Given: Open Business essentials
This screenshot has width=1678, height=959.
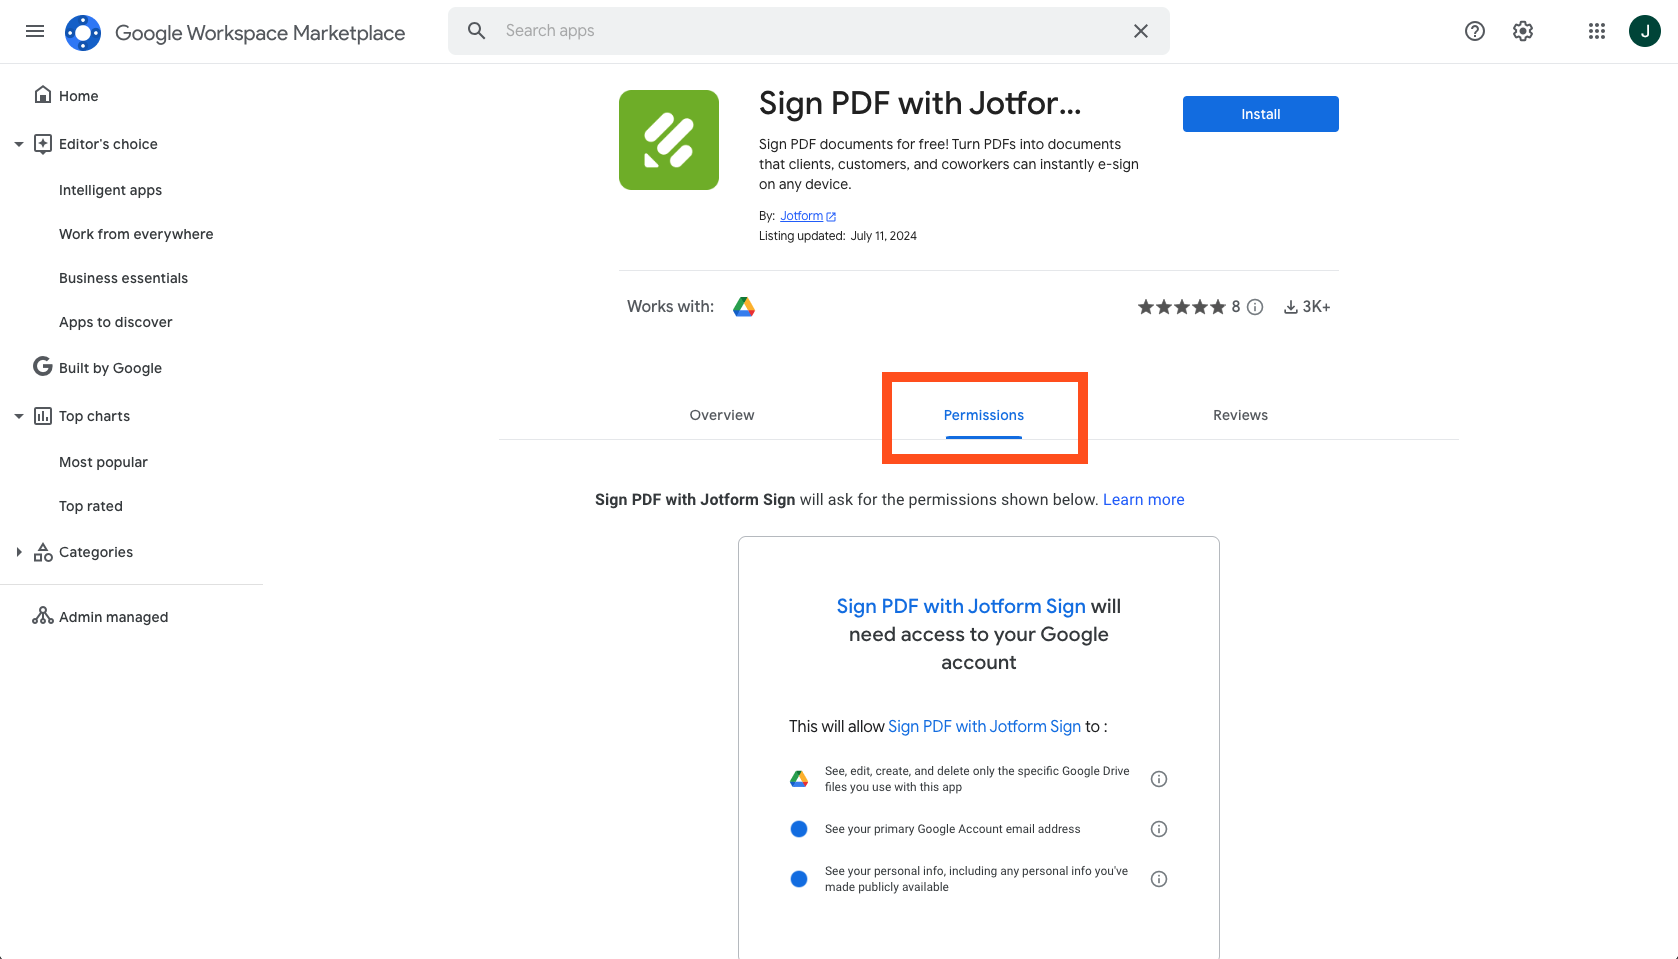Looking at the screenshot, I should (x=123, y=278).
